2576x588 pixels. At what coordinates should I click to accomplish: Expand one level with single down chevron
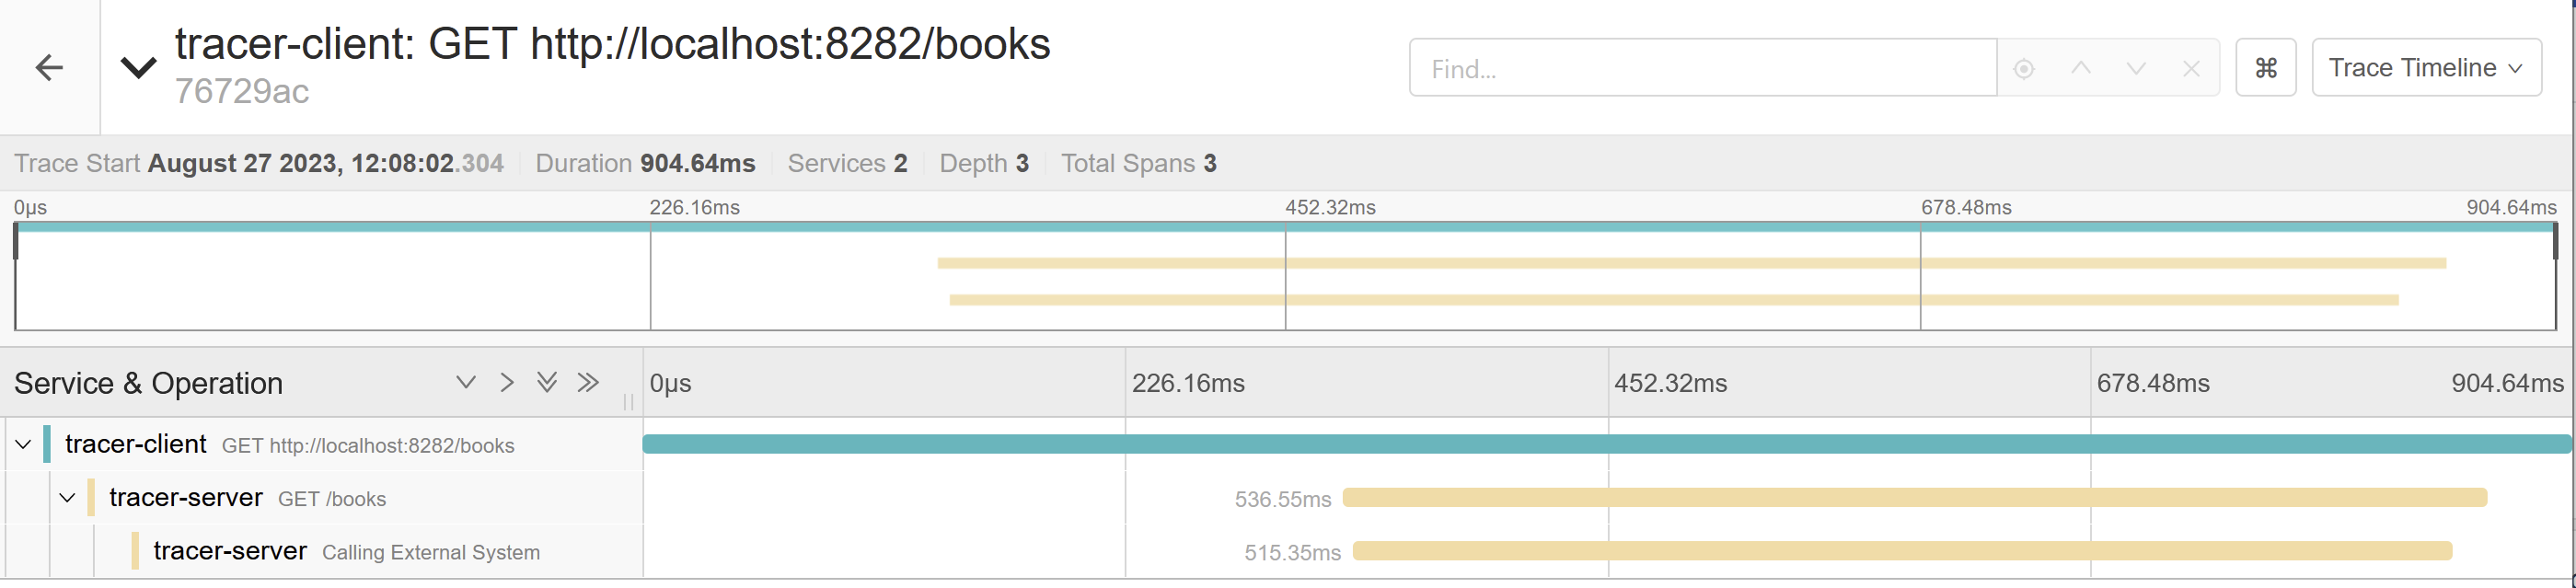[x=466, y=383]
